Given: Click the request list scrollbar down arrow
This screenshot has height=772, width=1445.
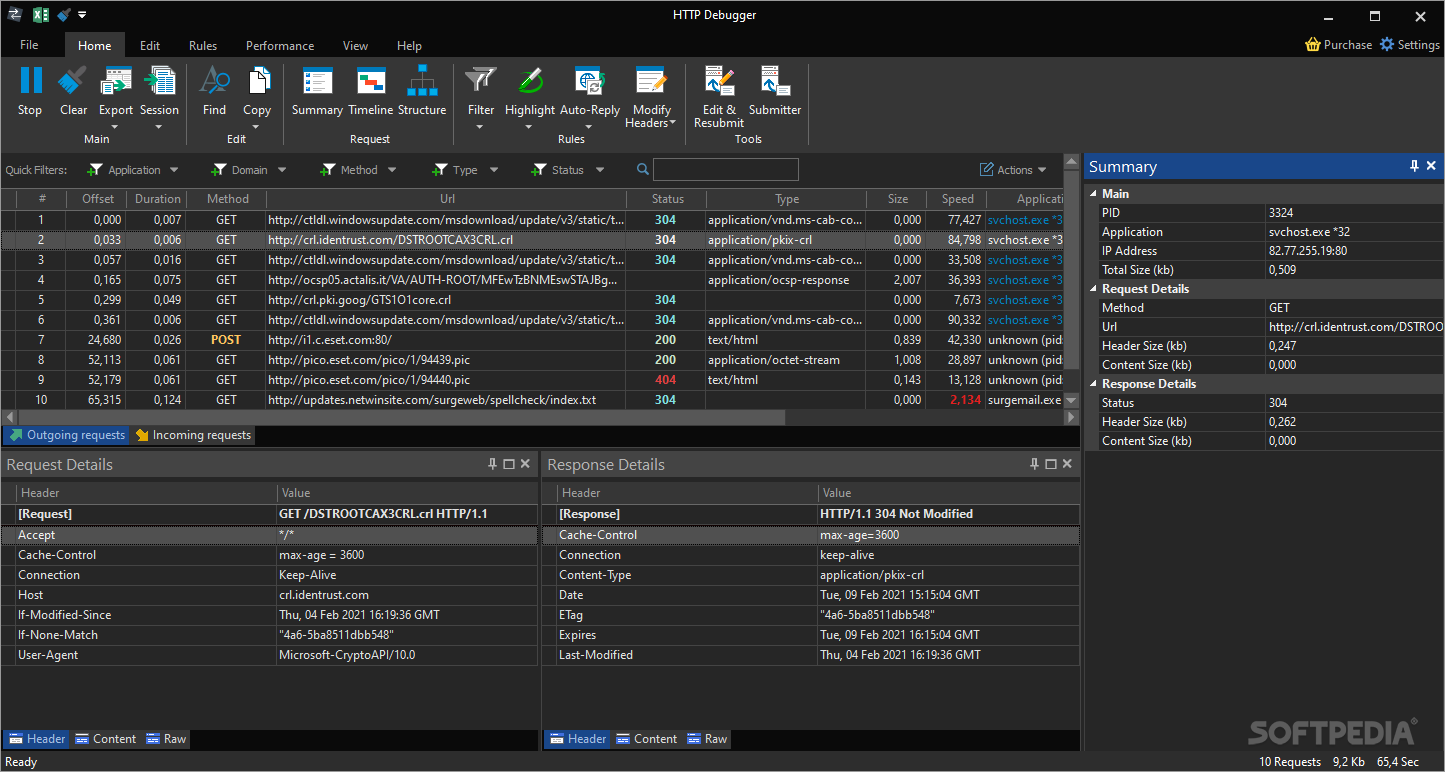Looking at the screenshot, I should point(1072,400).
